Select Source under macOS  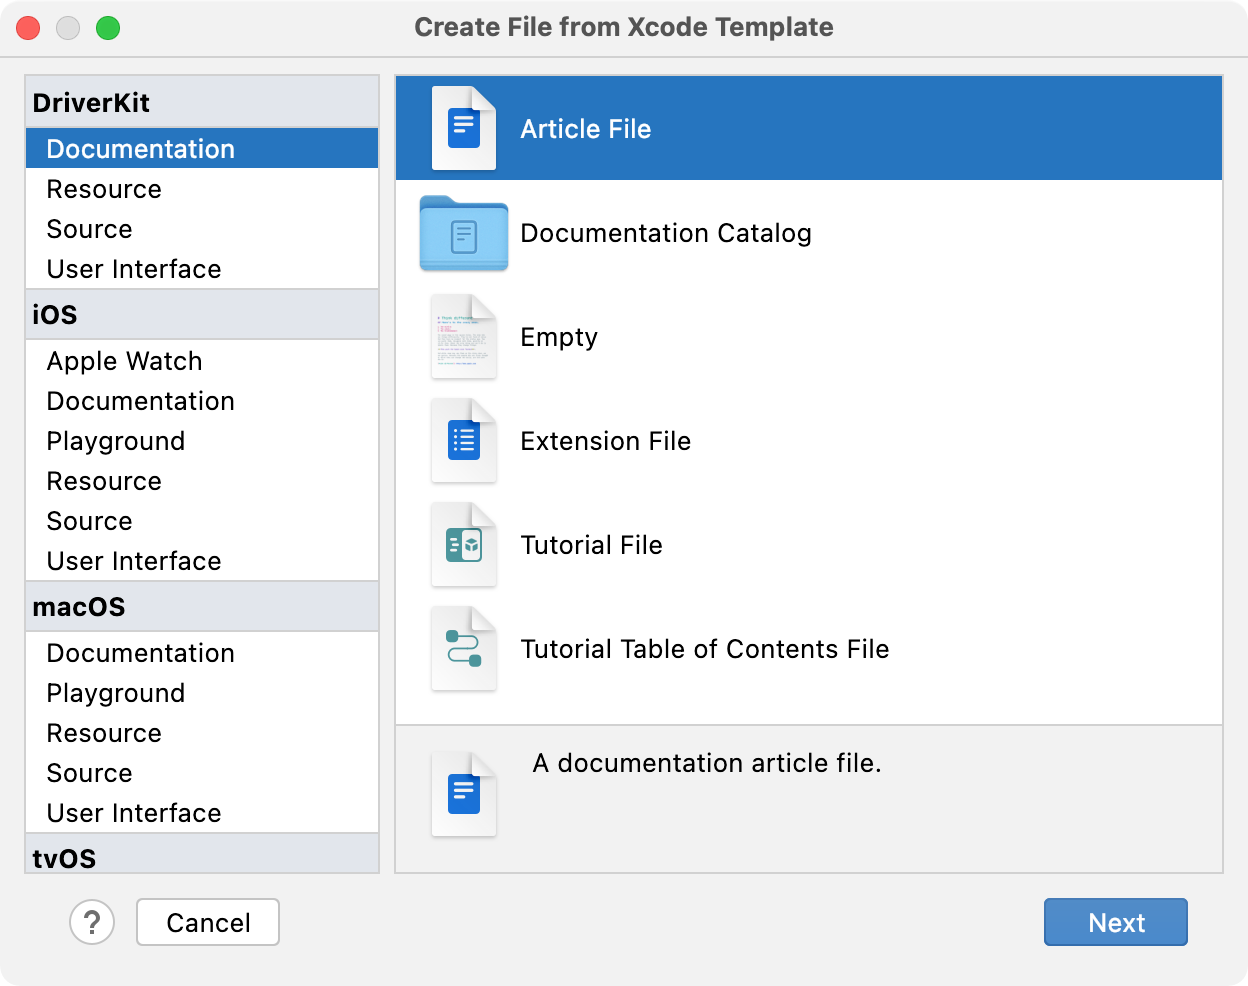89,773
